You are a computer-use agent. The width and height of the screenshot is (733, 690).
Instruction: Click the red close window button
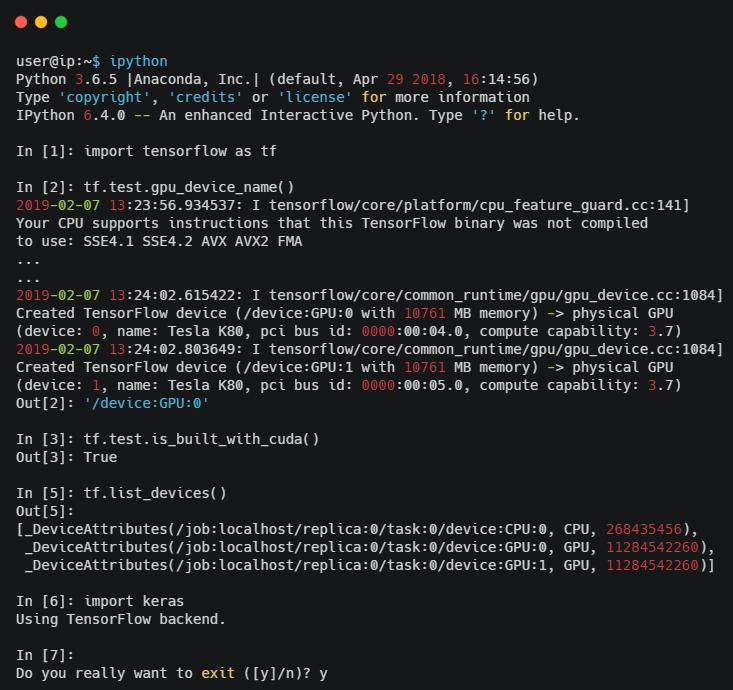point(21,21)
